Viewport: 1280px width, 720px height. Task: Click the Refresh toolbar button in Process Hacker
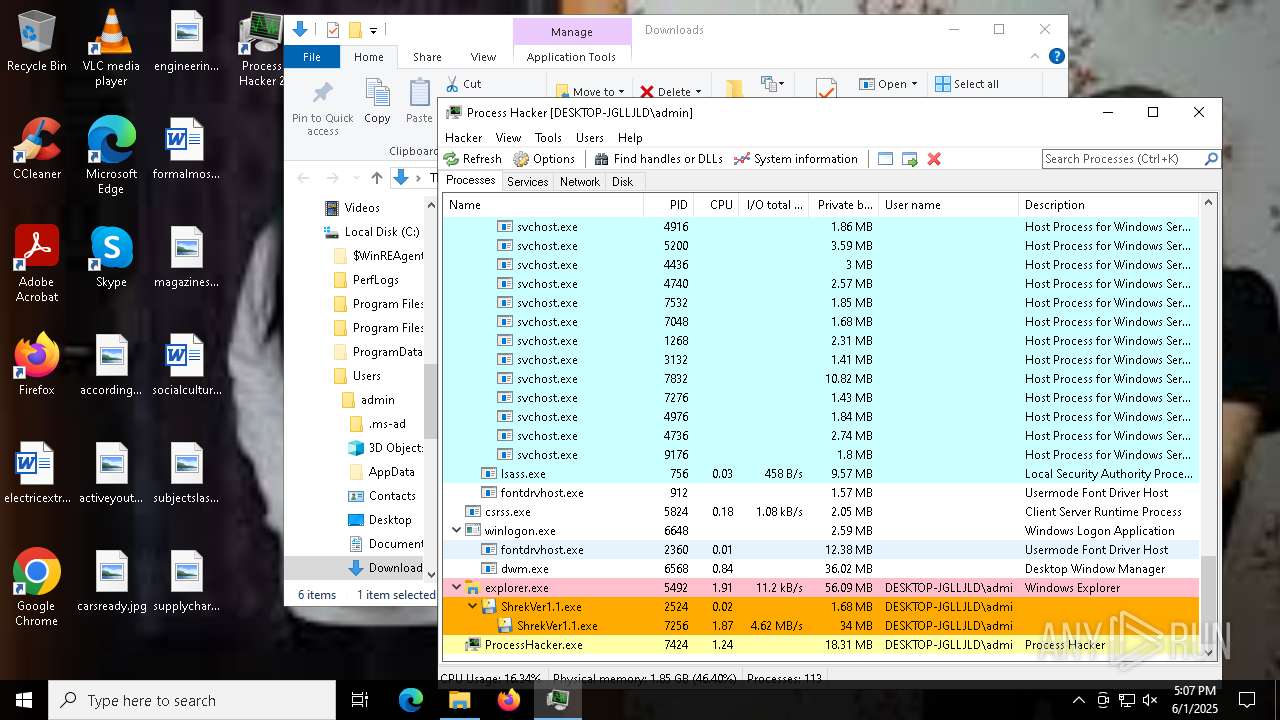pos(473,159)
